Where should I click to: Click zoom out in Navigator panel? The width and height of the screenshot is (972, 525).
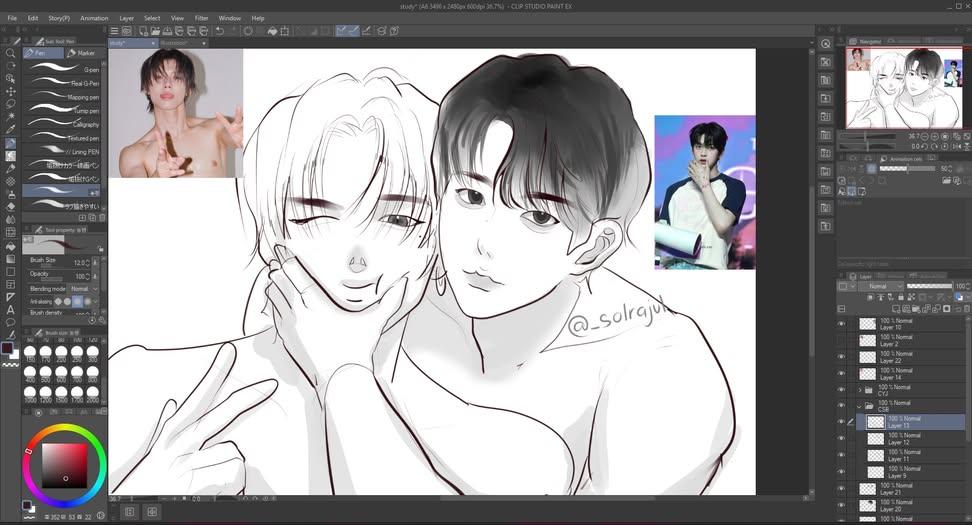click(x=925, y=136)
